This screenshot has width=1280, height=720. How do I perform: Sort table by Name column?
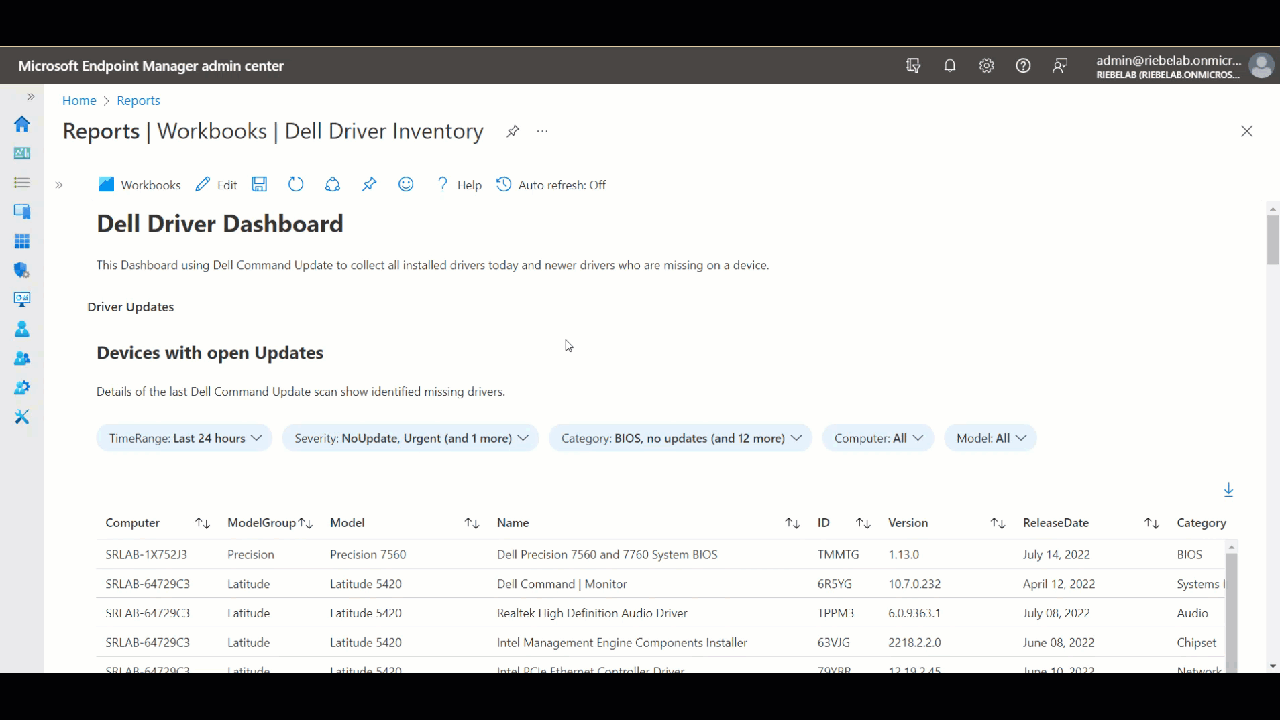click(x=792, y=523)
